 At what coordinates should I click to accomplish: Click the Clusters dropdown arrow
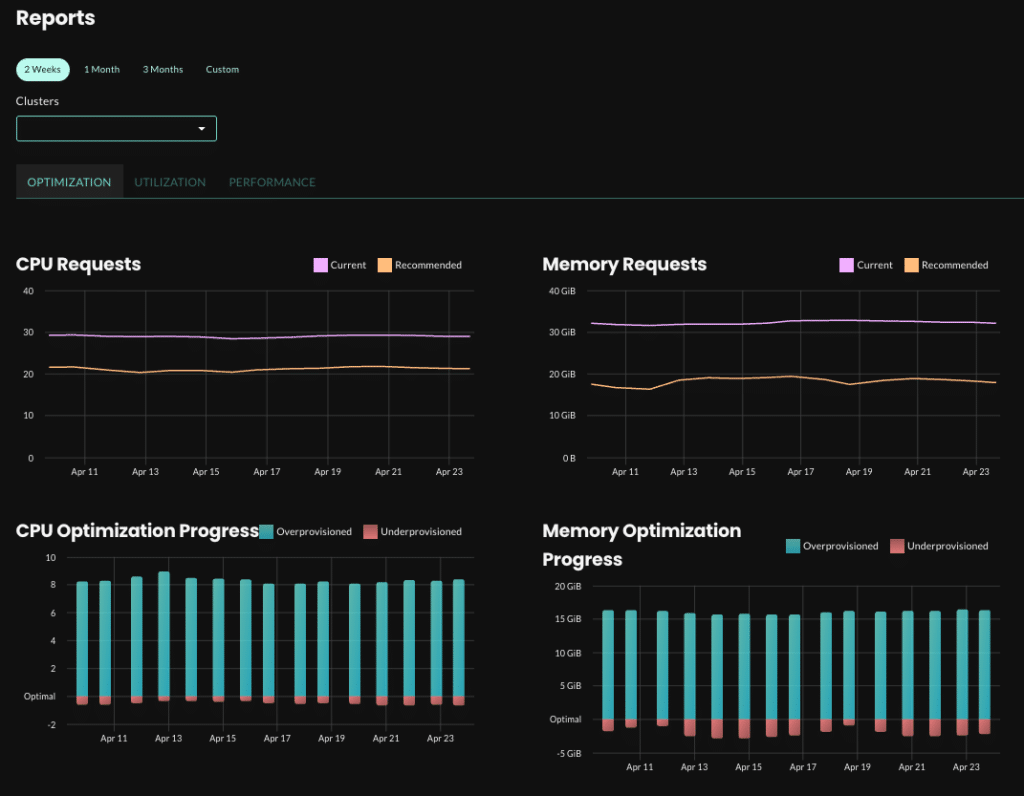click(x=202, y=129)
